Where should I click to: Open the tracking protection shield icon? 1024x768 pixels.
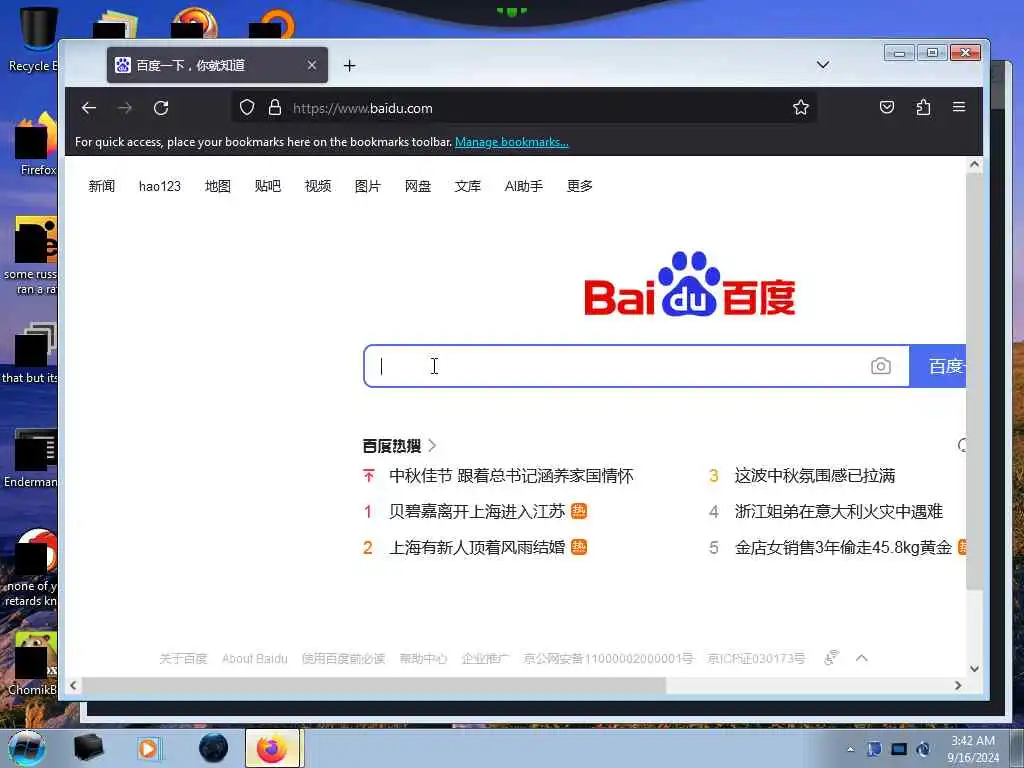(x=247, y=108)
